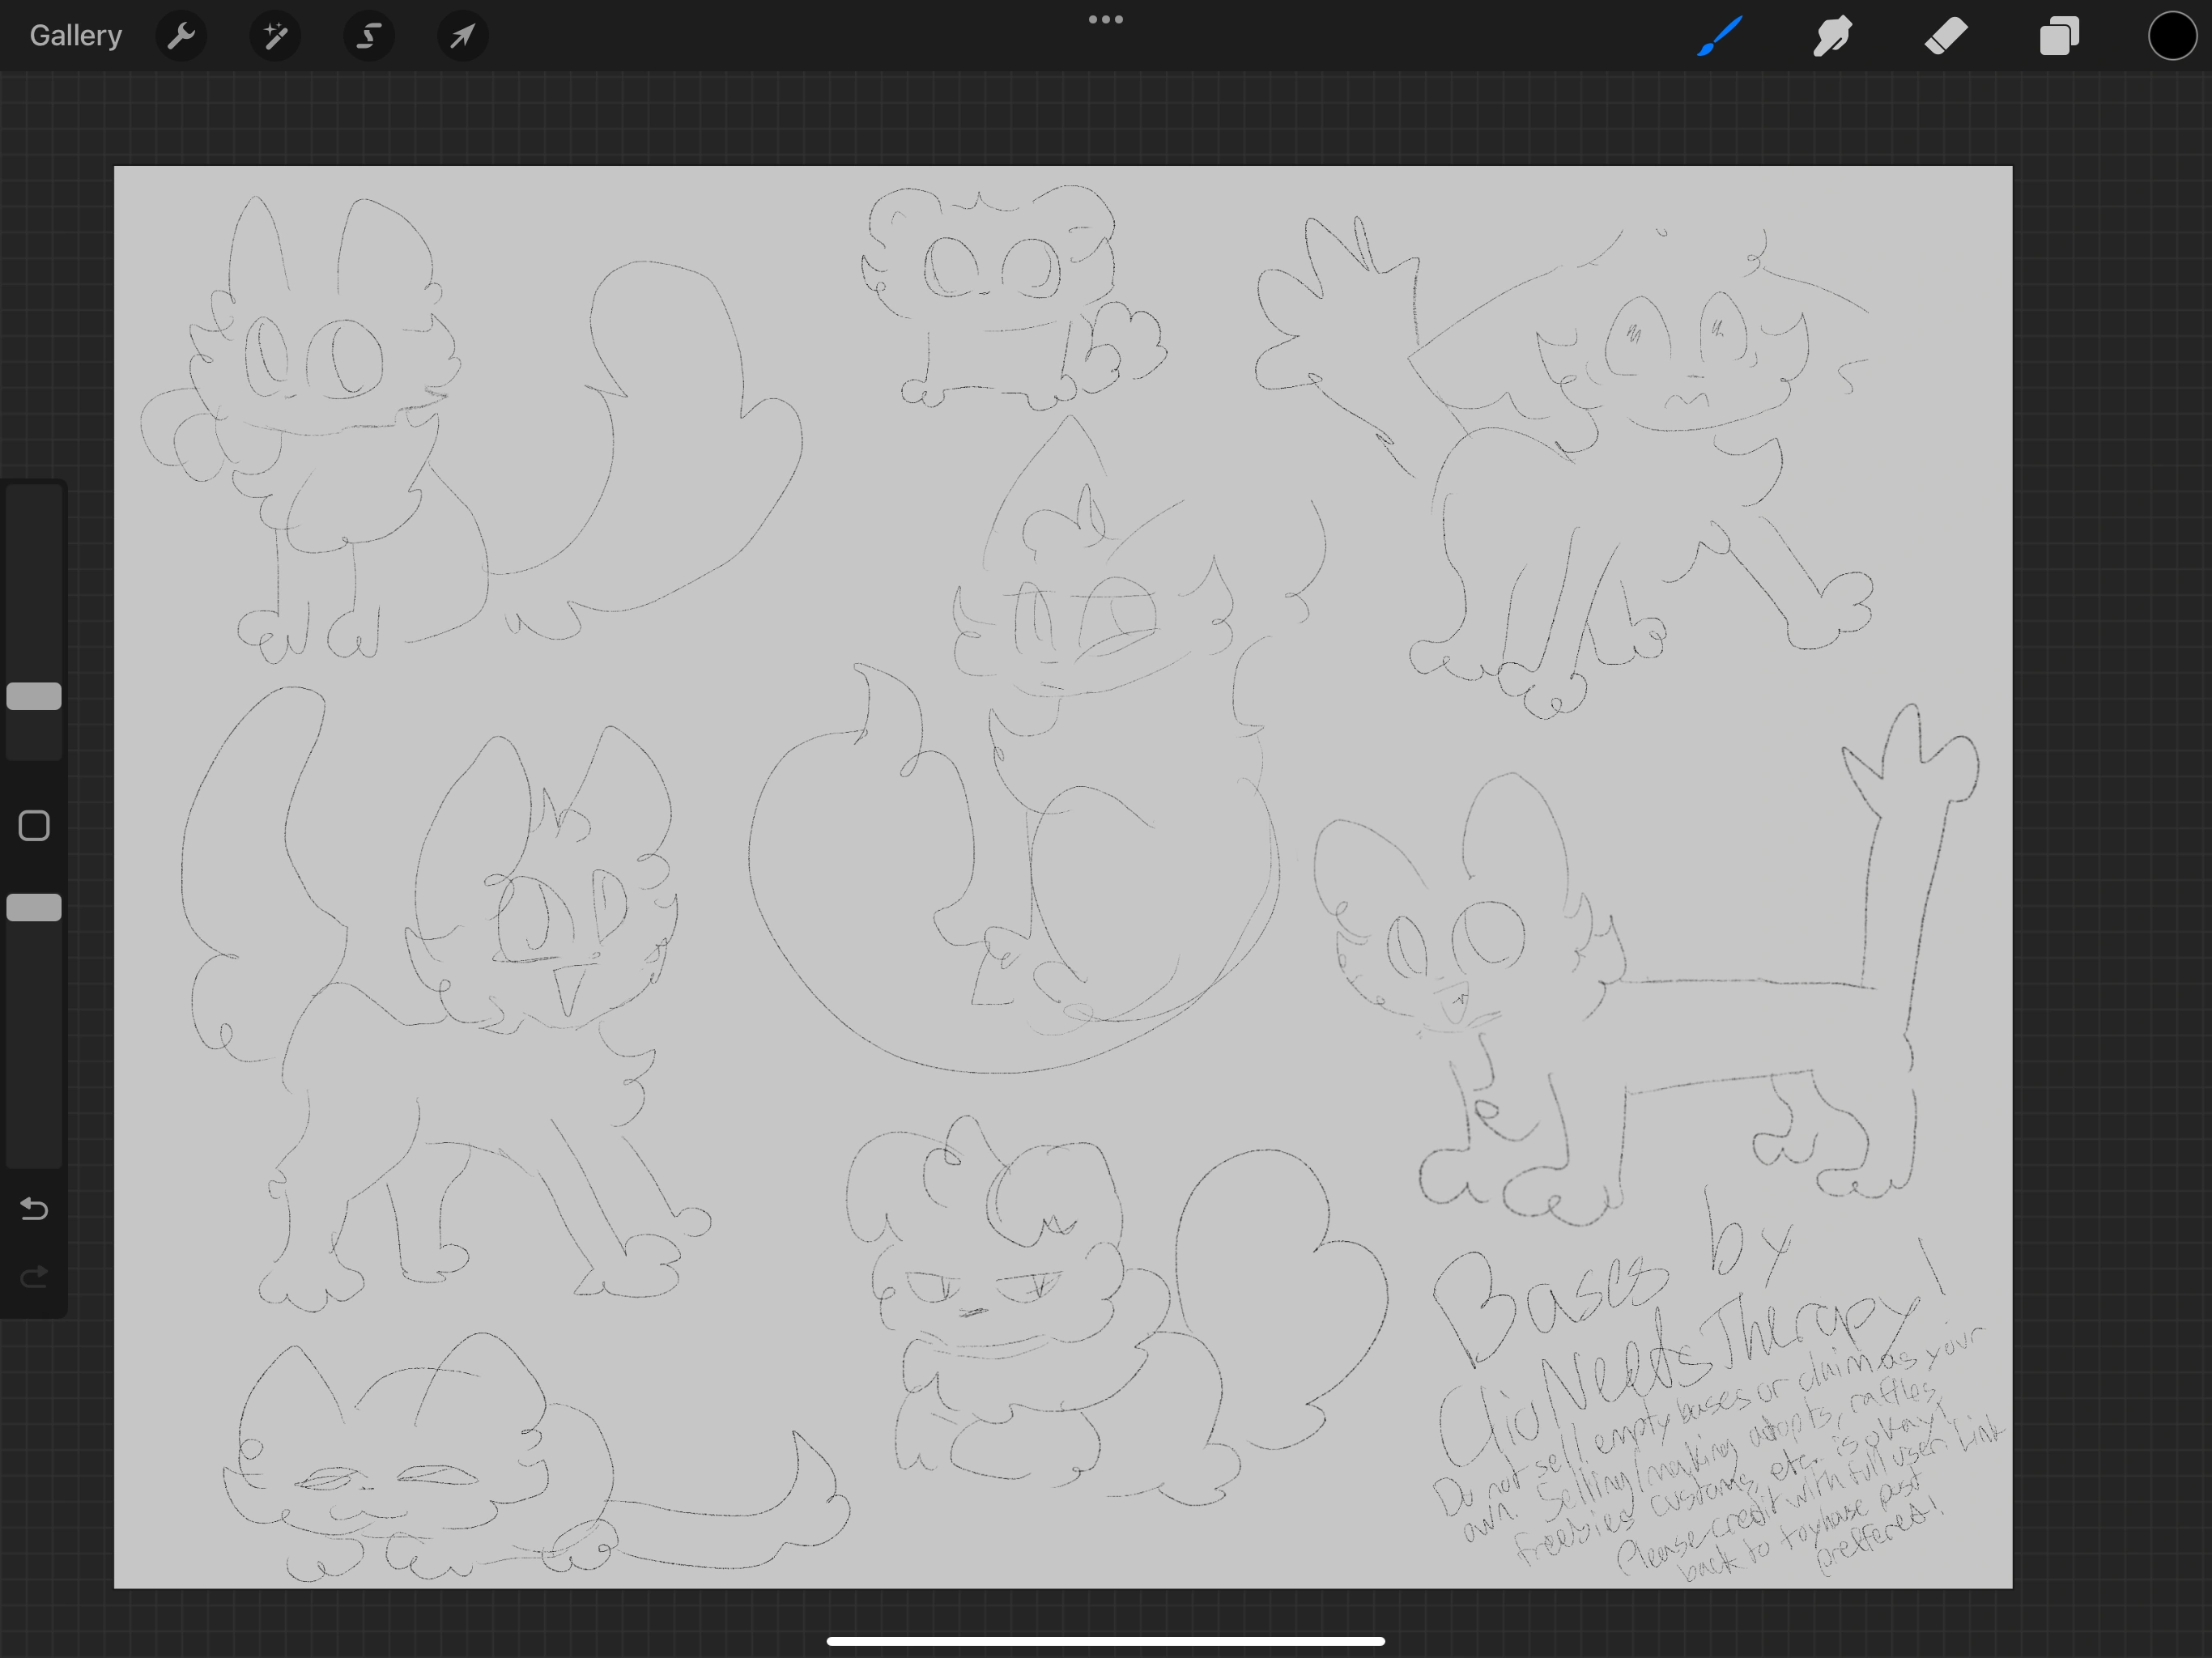2212x1658 pixels.
Task: Switch to the Eraser tool
Action: point(1946,36)
